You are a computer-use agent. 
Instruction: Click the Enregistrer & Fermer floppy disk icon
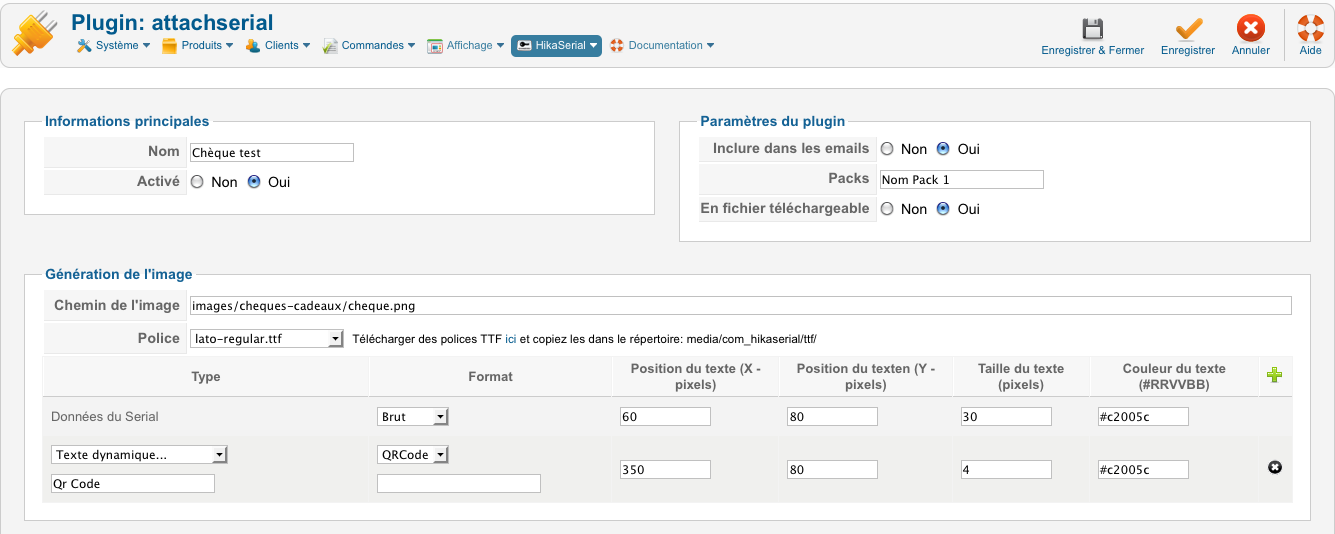pos(1092,29)
